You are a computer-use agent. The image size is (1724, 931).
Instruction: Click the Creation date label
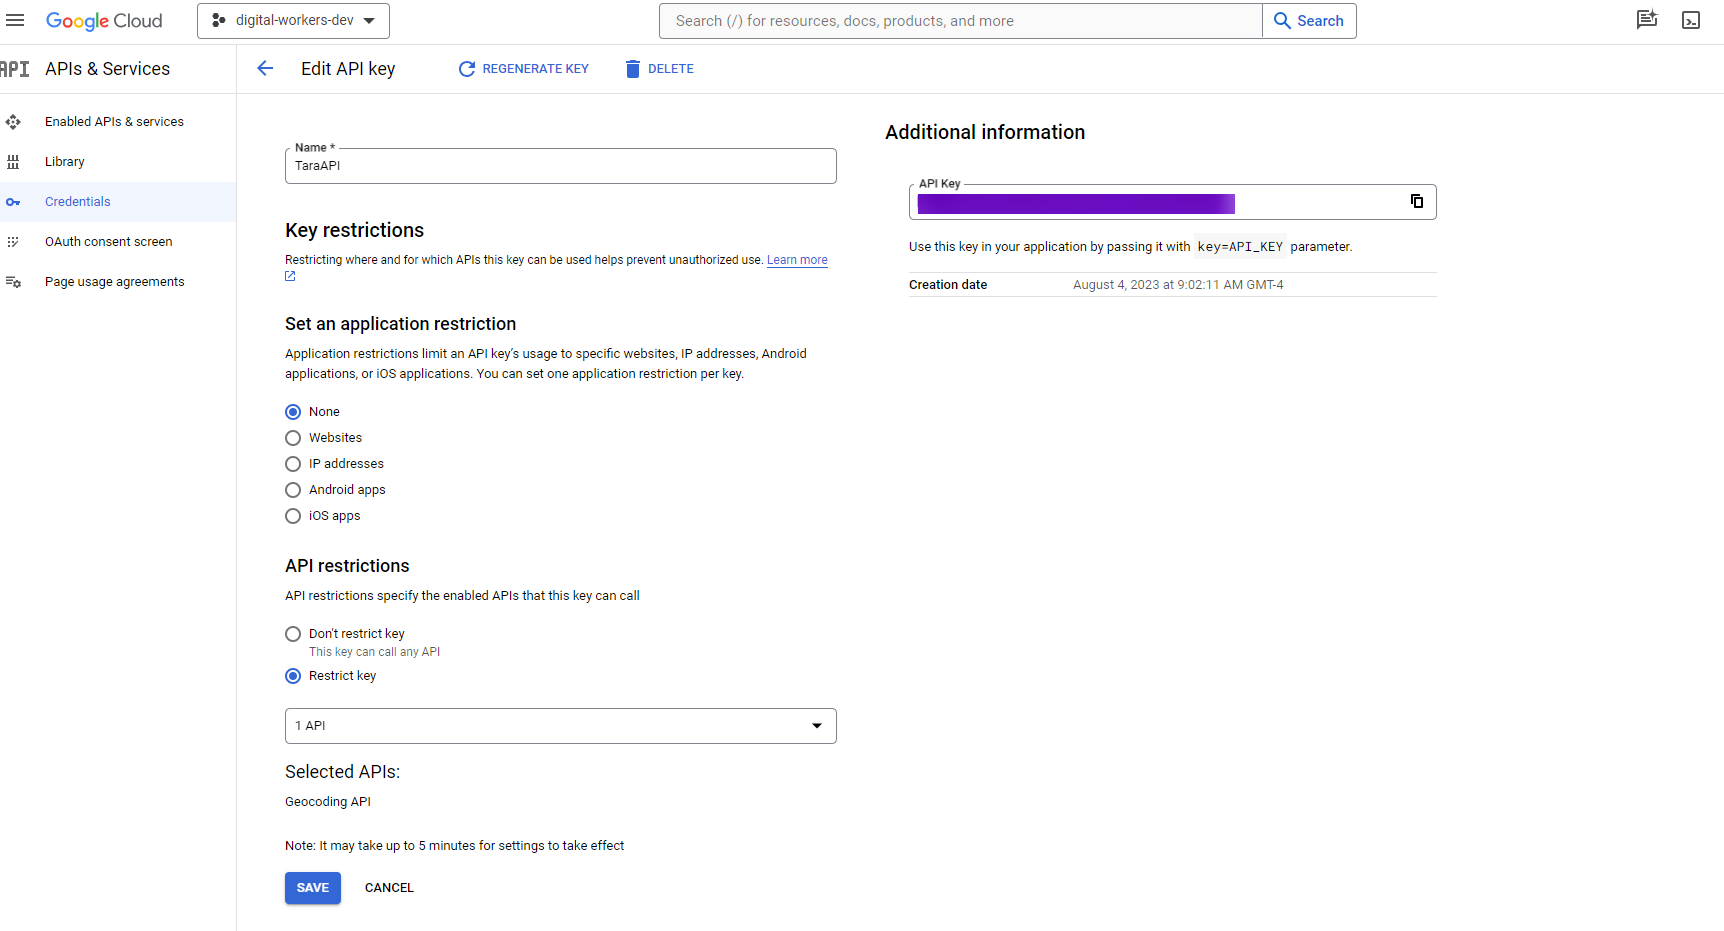click(948, 285)
